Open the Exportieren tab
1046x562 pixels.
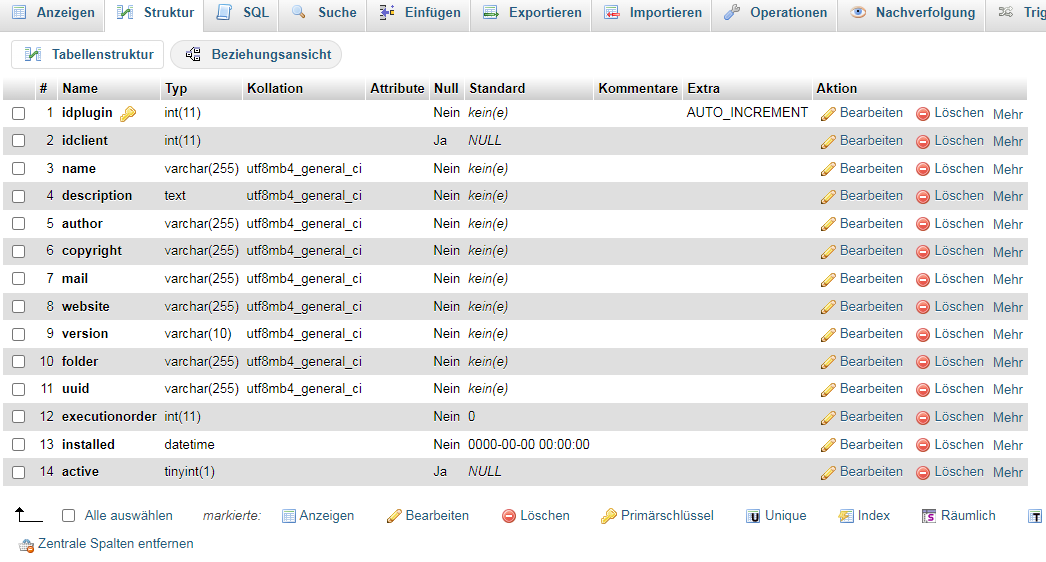coord(531,13)
